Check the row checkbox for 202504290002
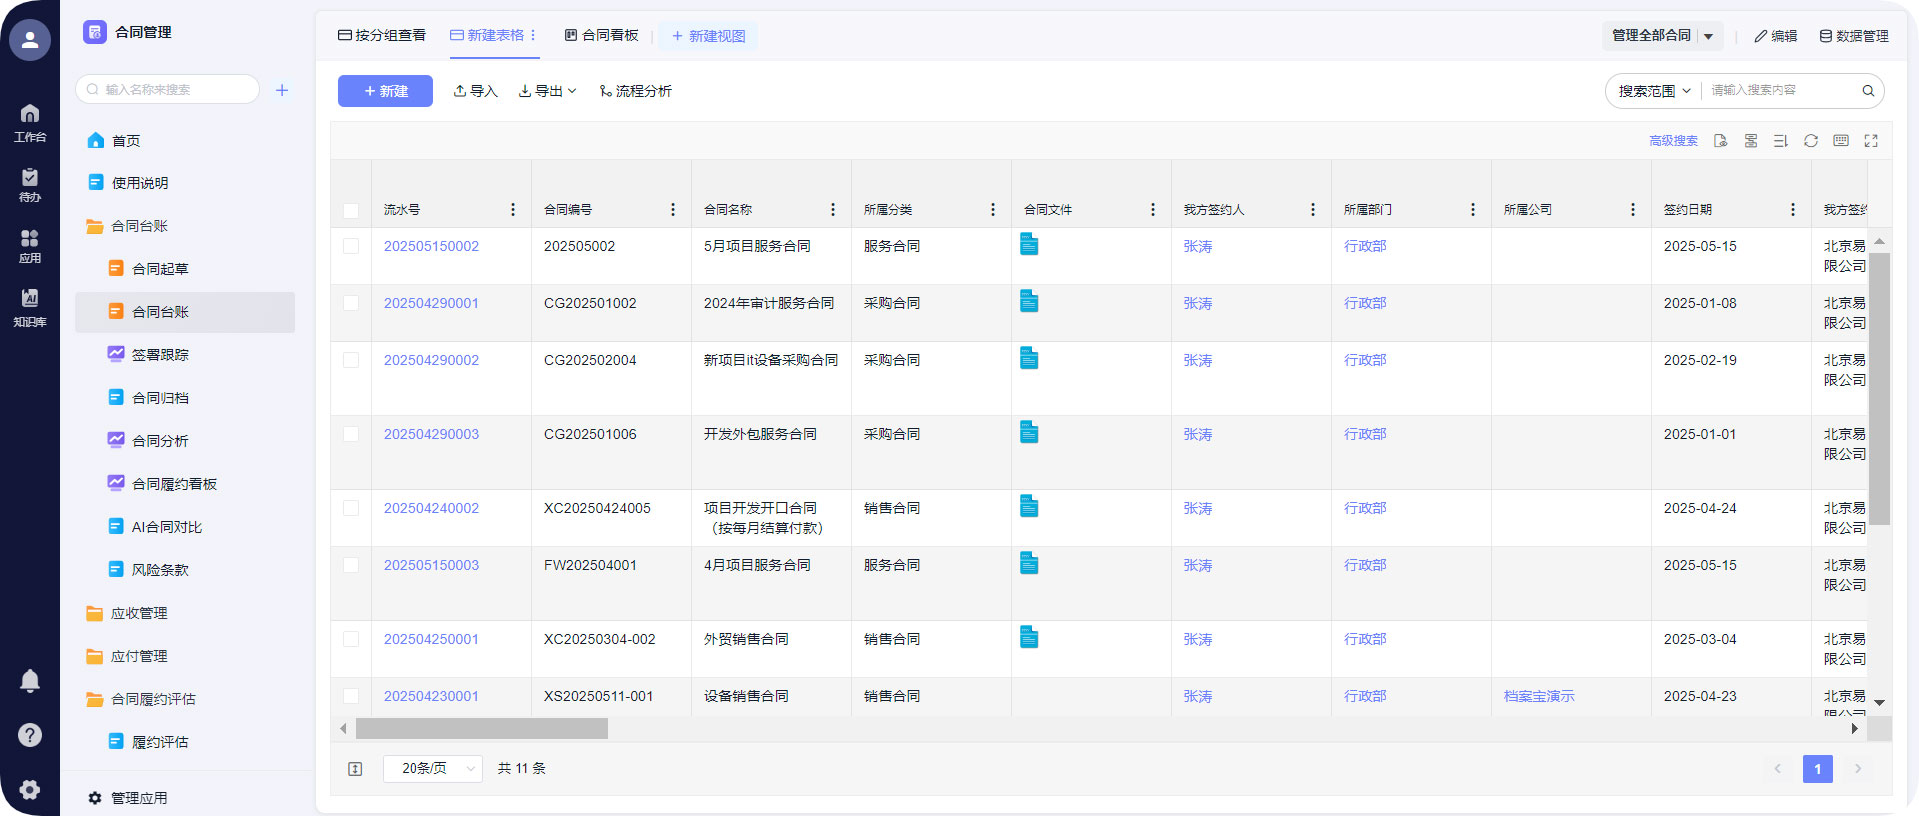 click(x=351, y=360)
